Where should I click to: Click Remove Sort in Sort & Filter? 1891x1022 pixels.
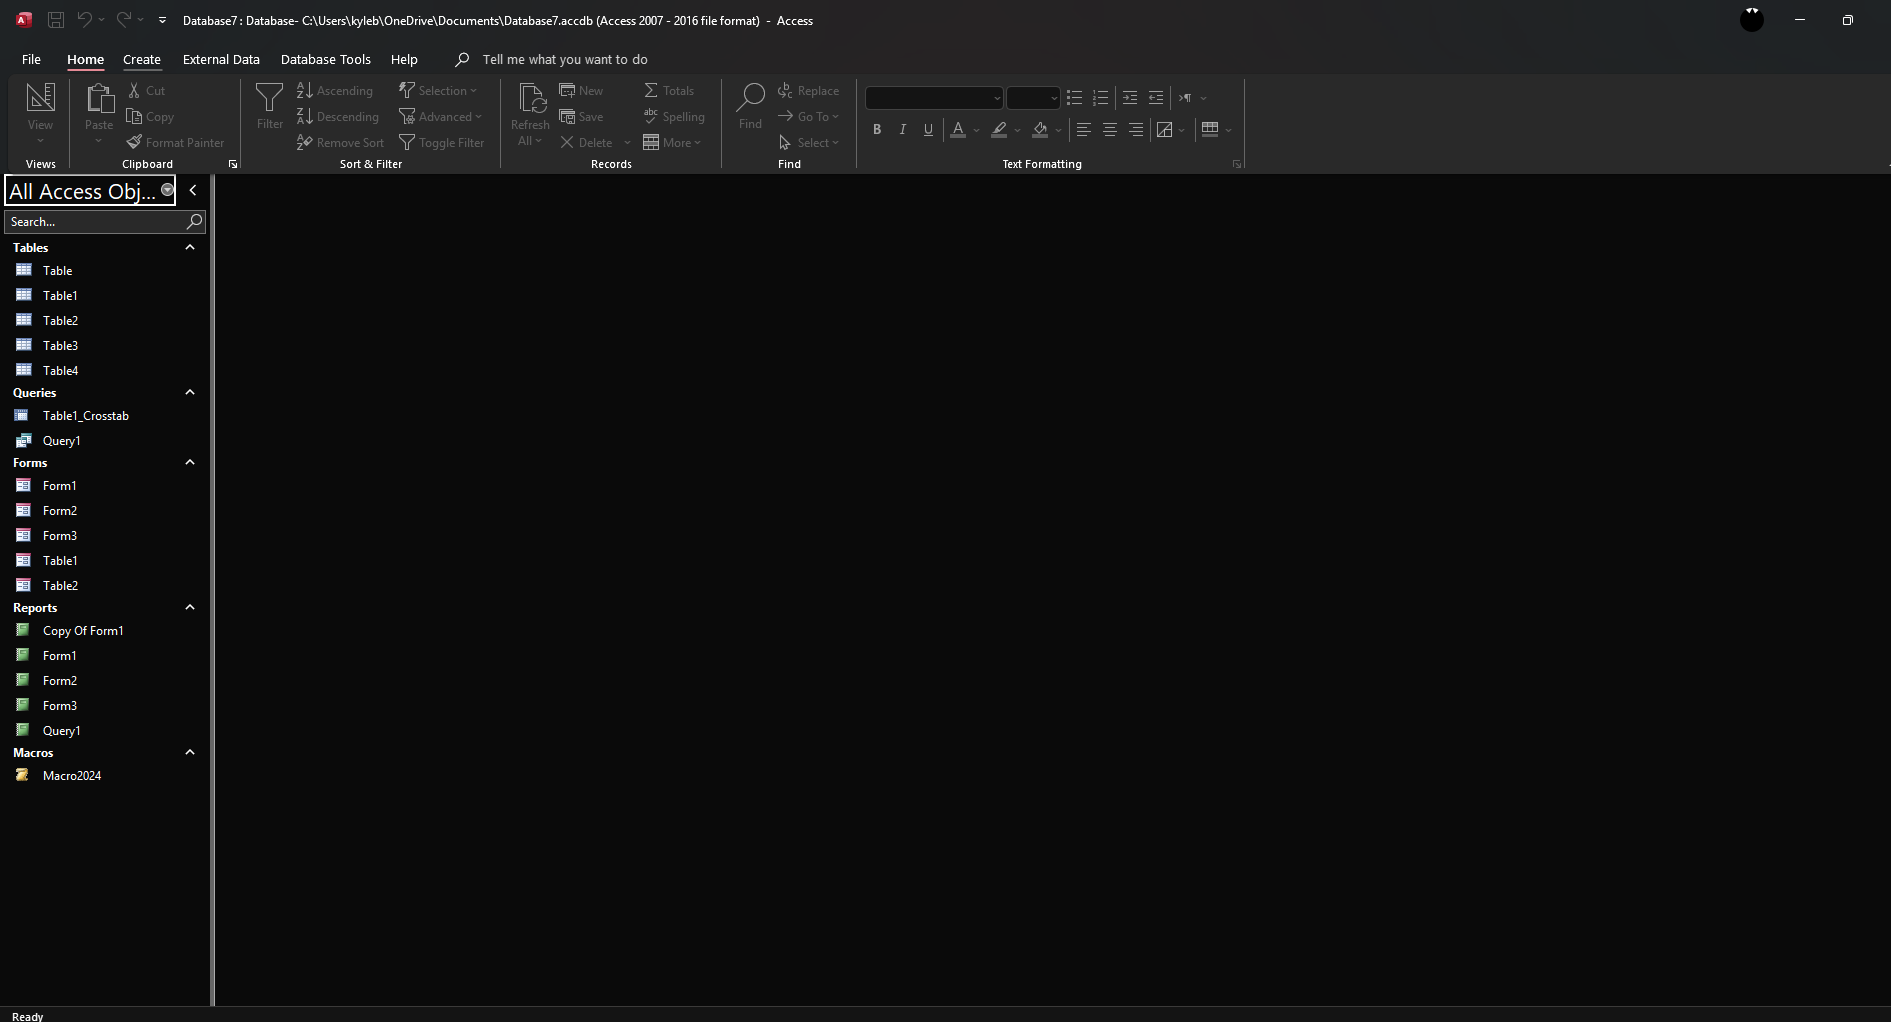coord(340,143)
